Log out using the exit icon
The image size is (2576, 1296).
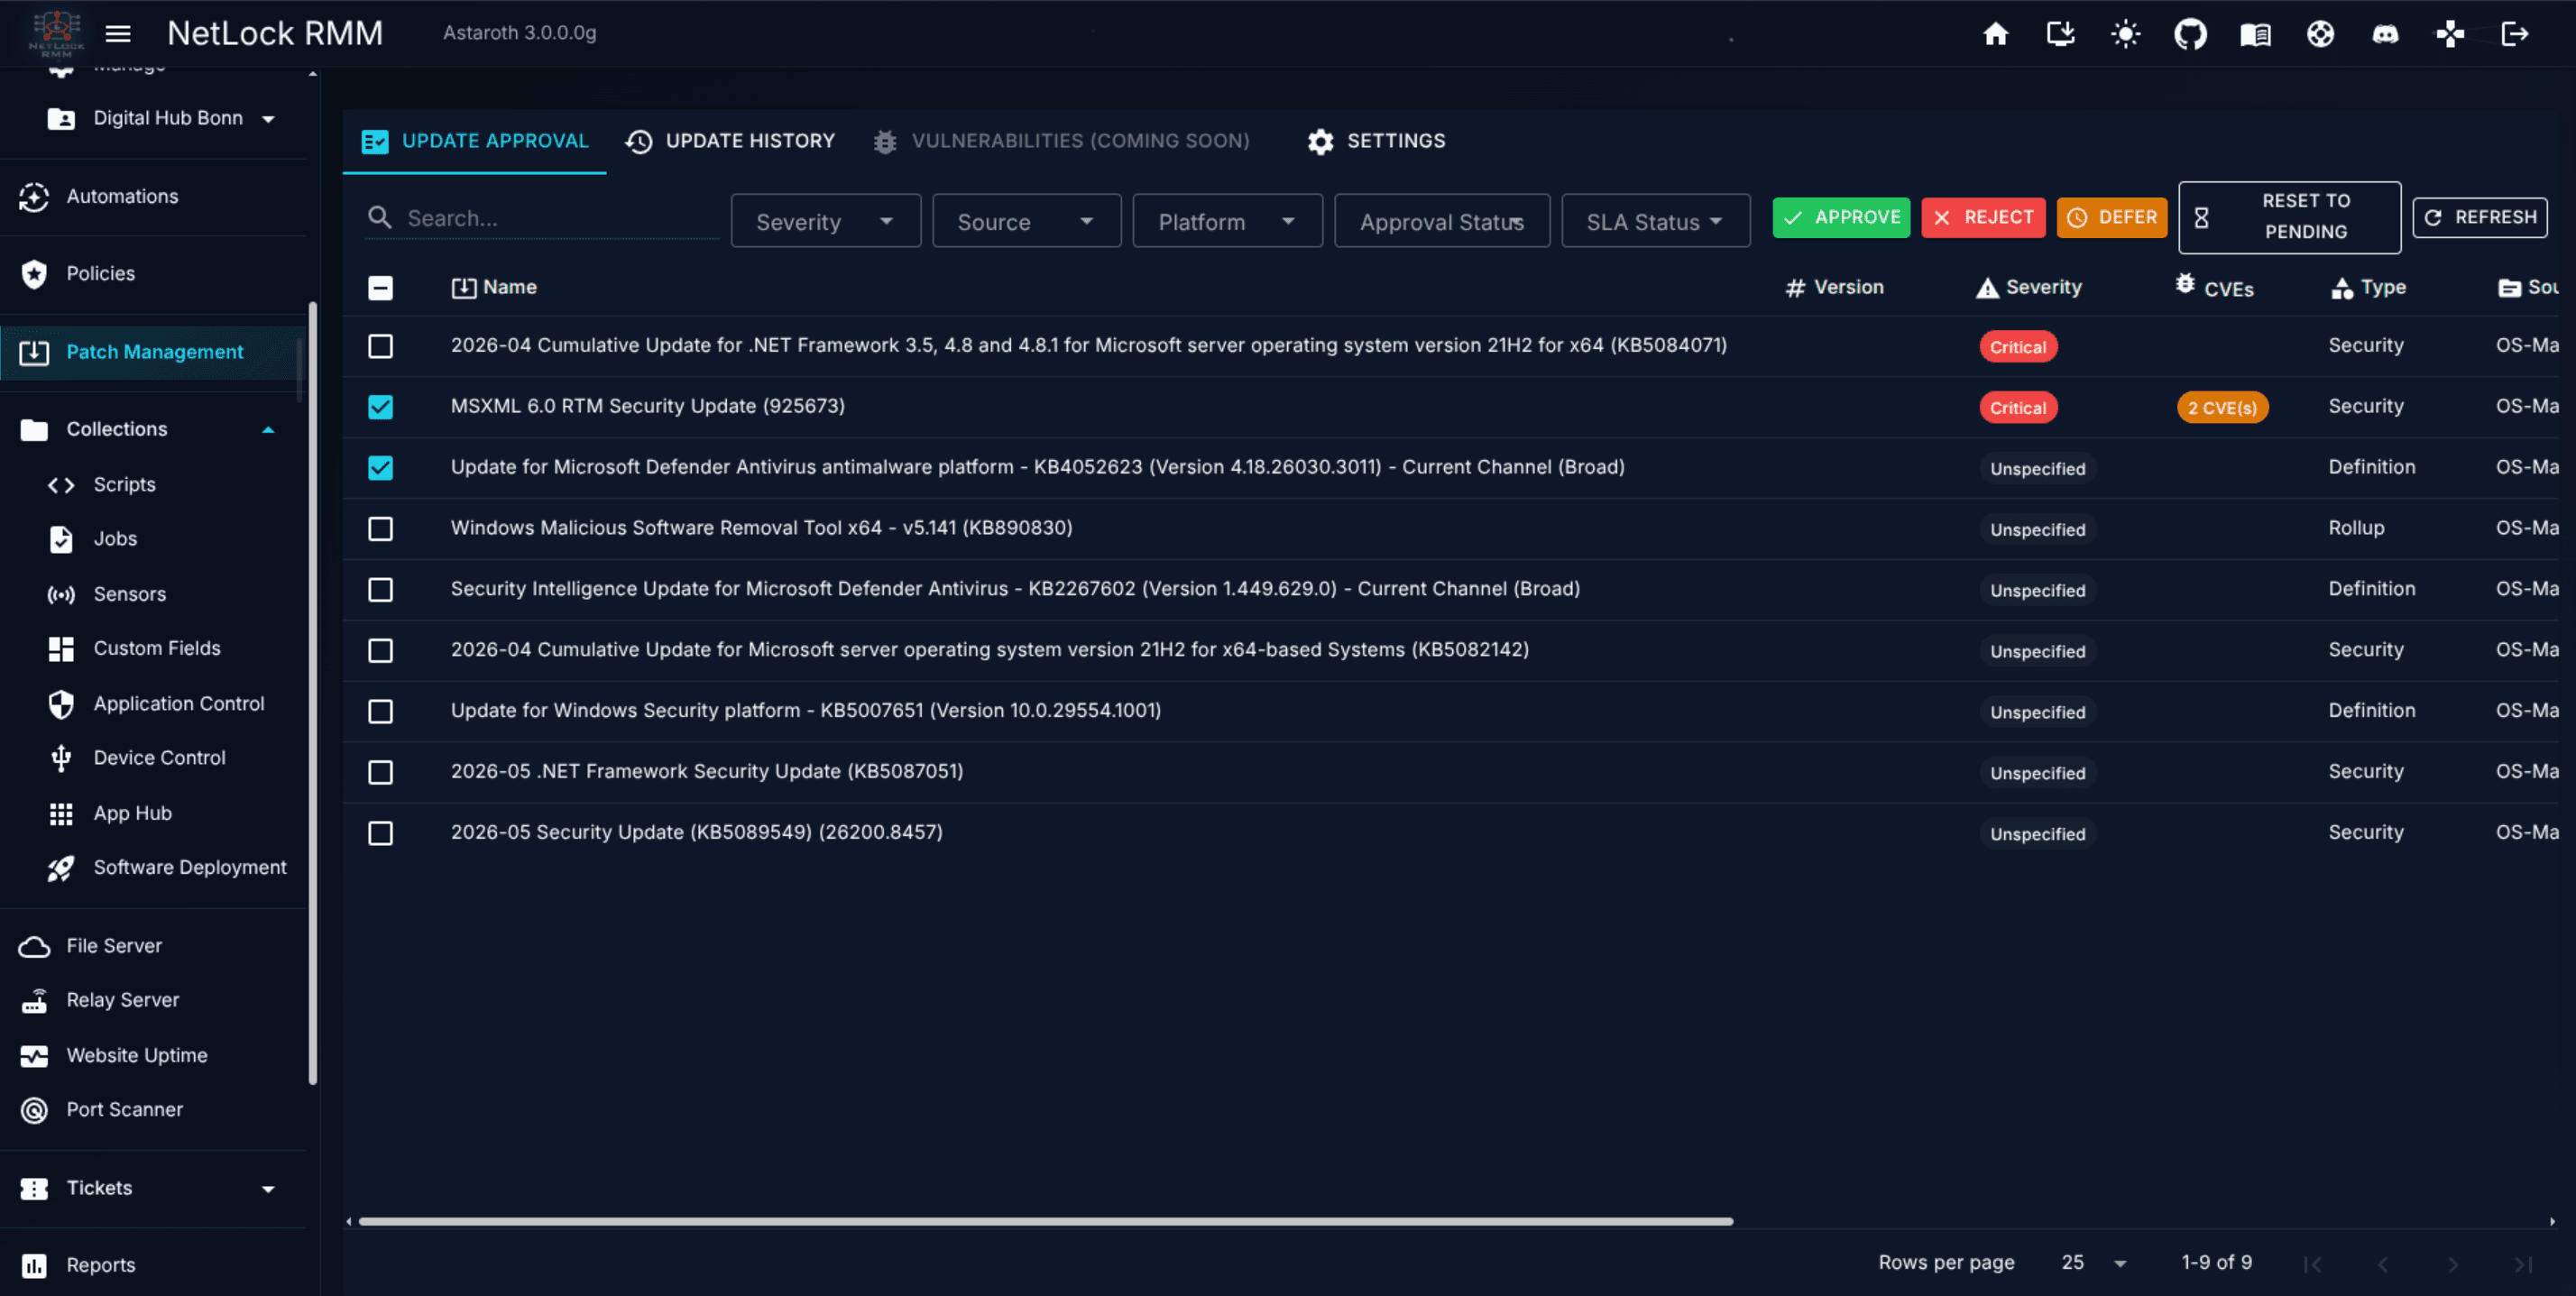point(2515,34)
